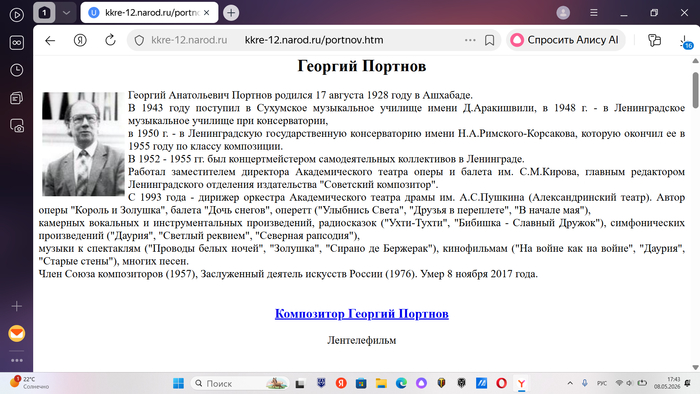Image resolution: width=700 pixels, height=394 pixels.
Task: Switch РУС keyboard language
Action: click(x=602, y=383)
